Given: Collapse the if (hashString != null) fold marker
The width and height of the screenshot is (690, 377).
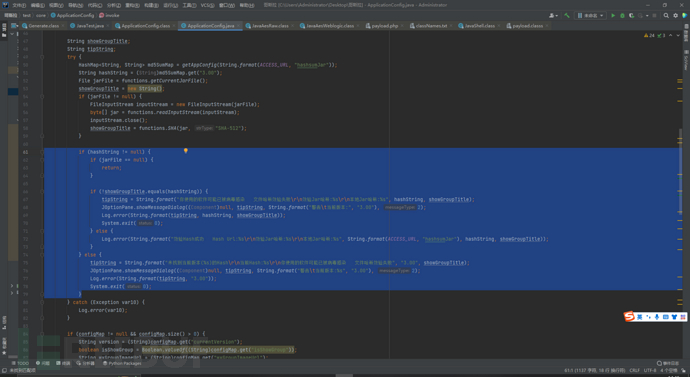Looking at the screenshot, I should pyautogui.click(x=42, y=152).
